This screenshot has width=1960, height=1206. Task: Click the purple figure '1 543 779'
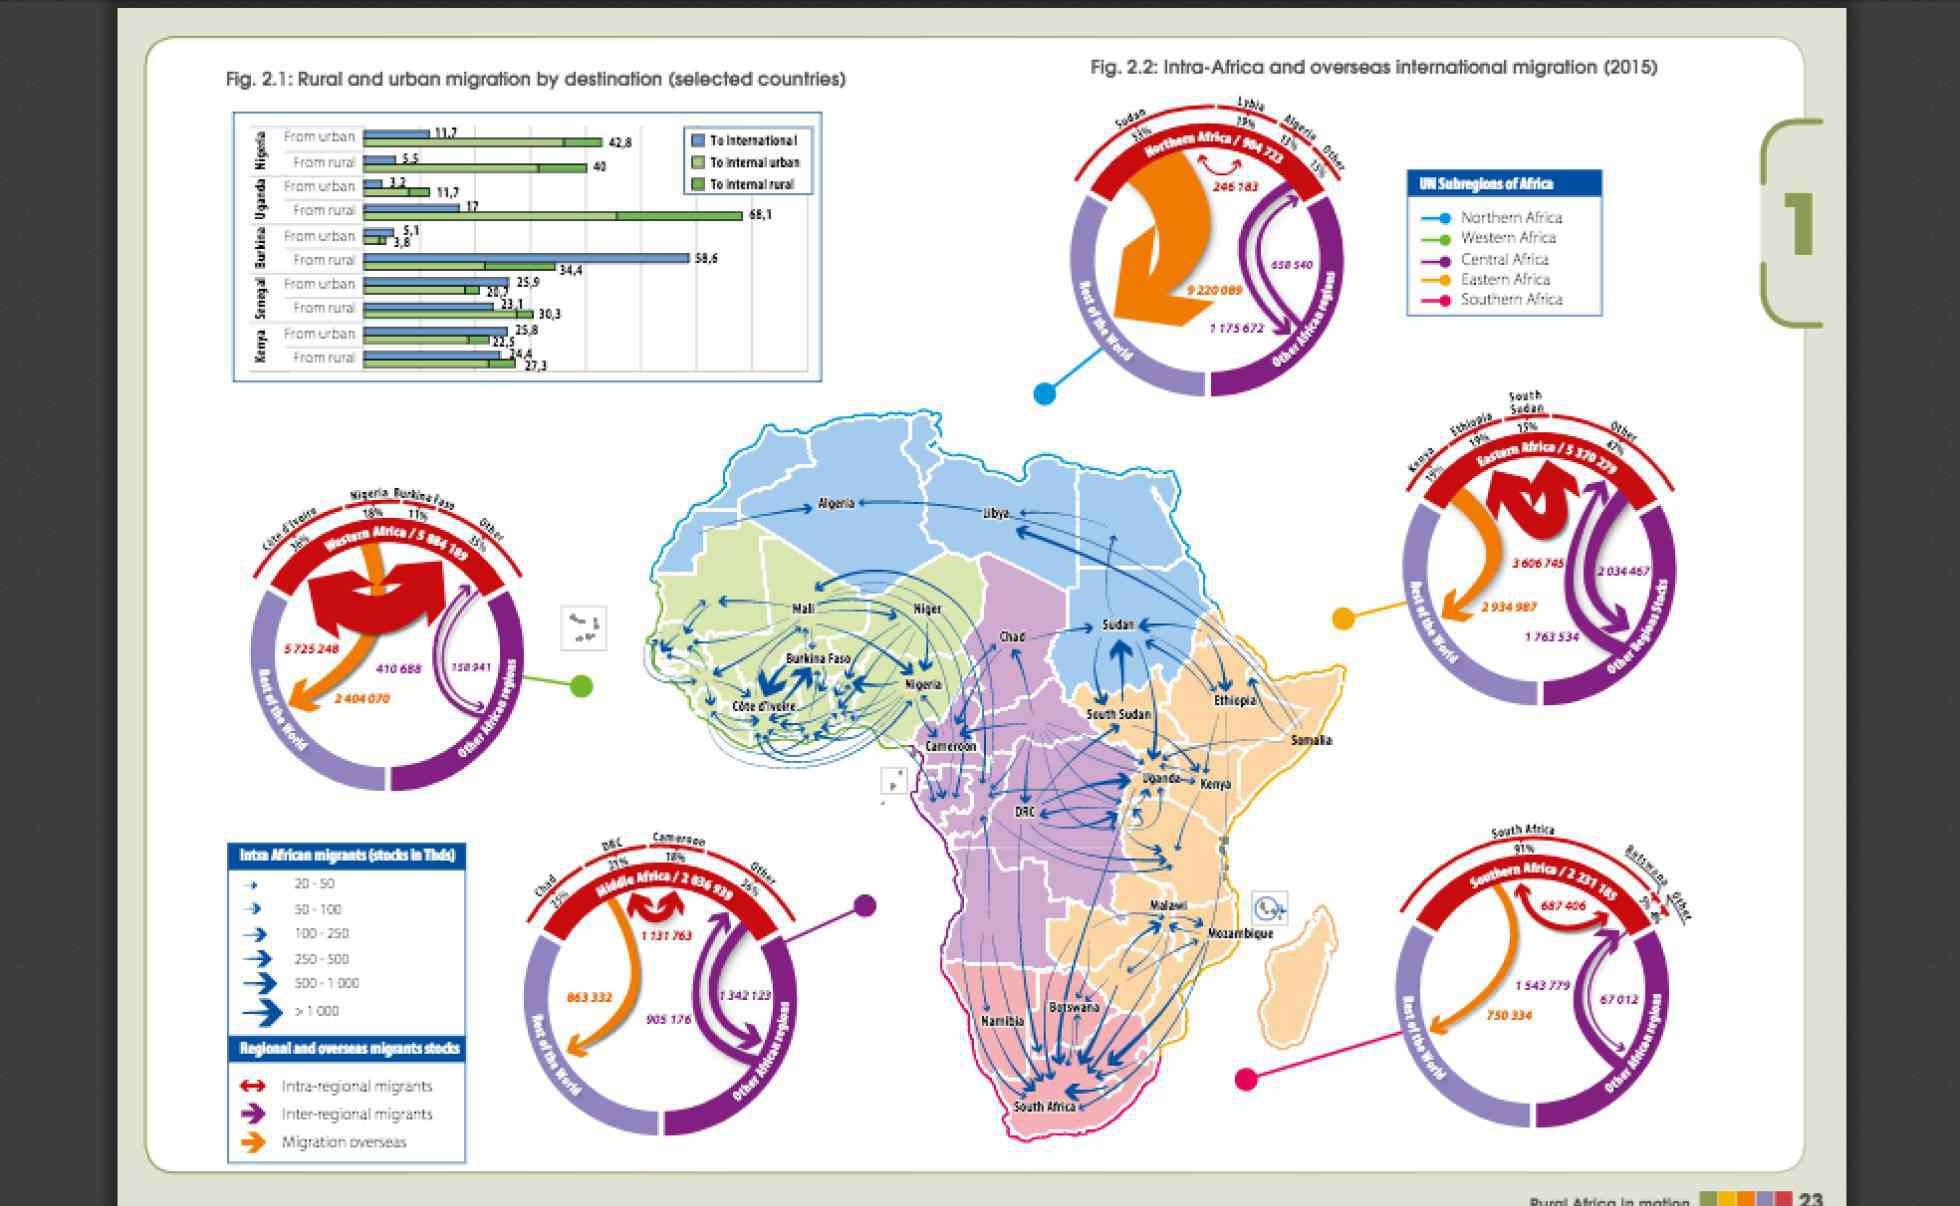[x=1542, y=986]
